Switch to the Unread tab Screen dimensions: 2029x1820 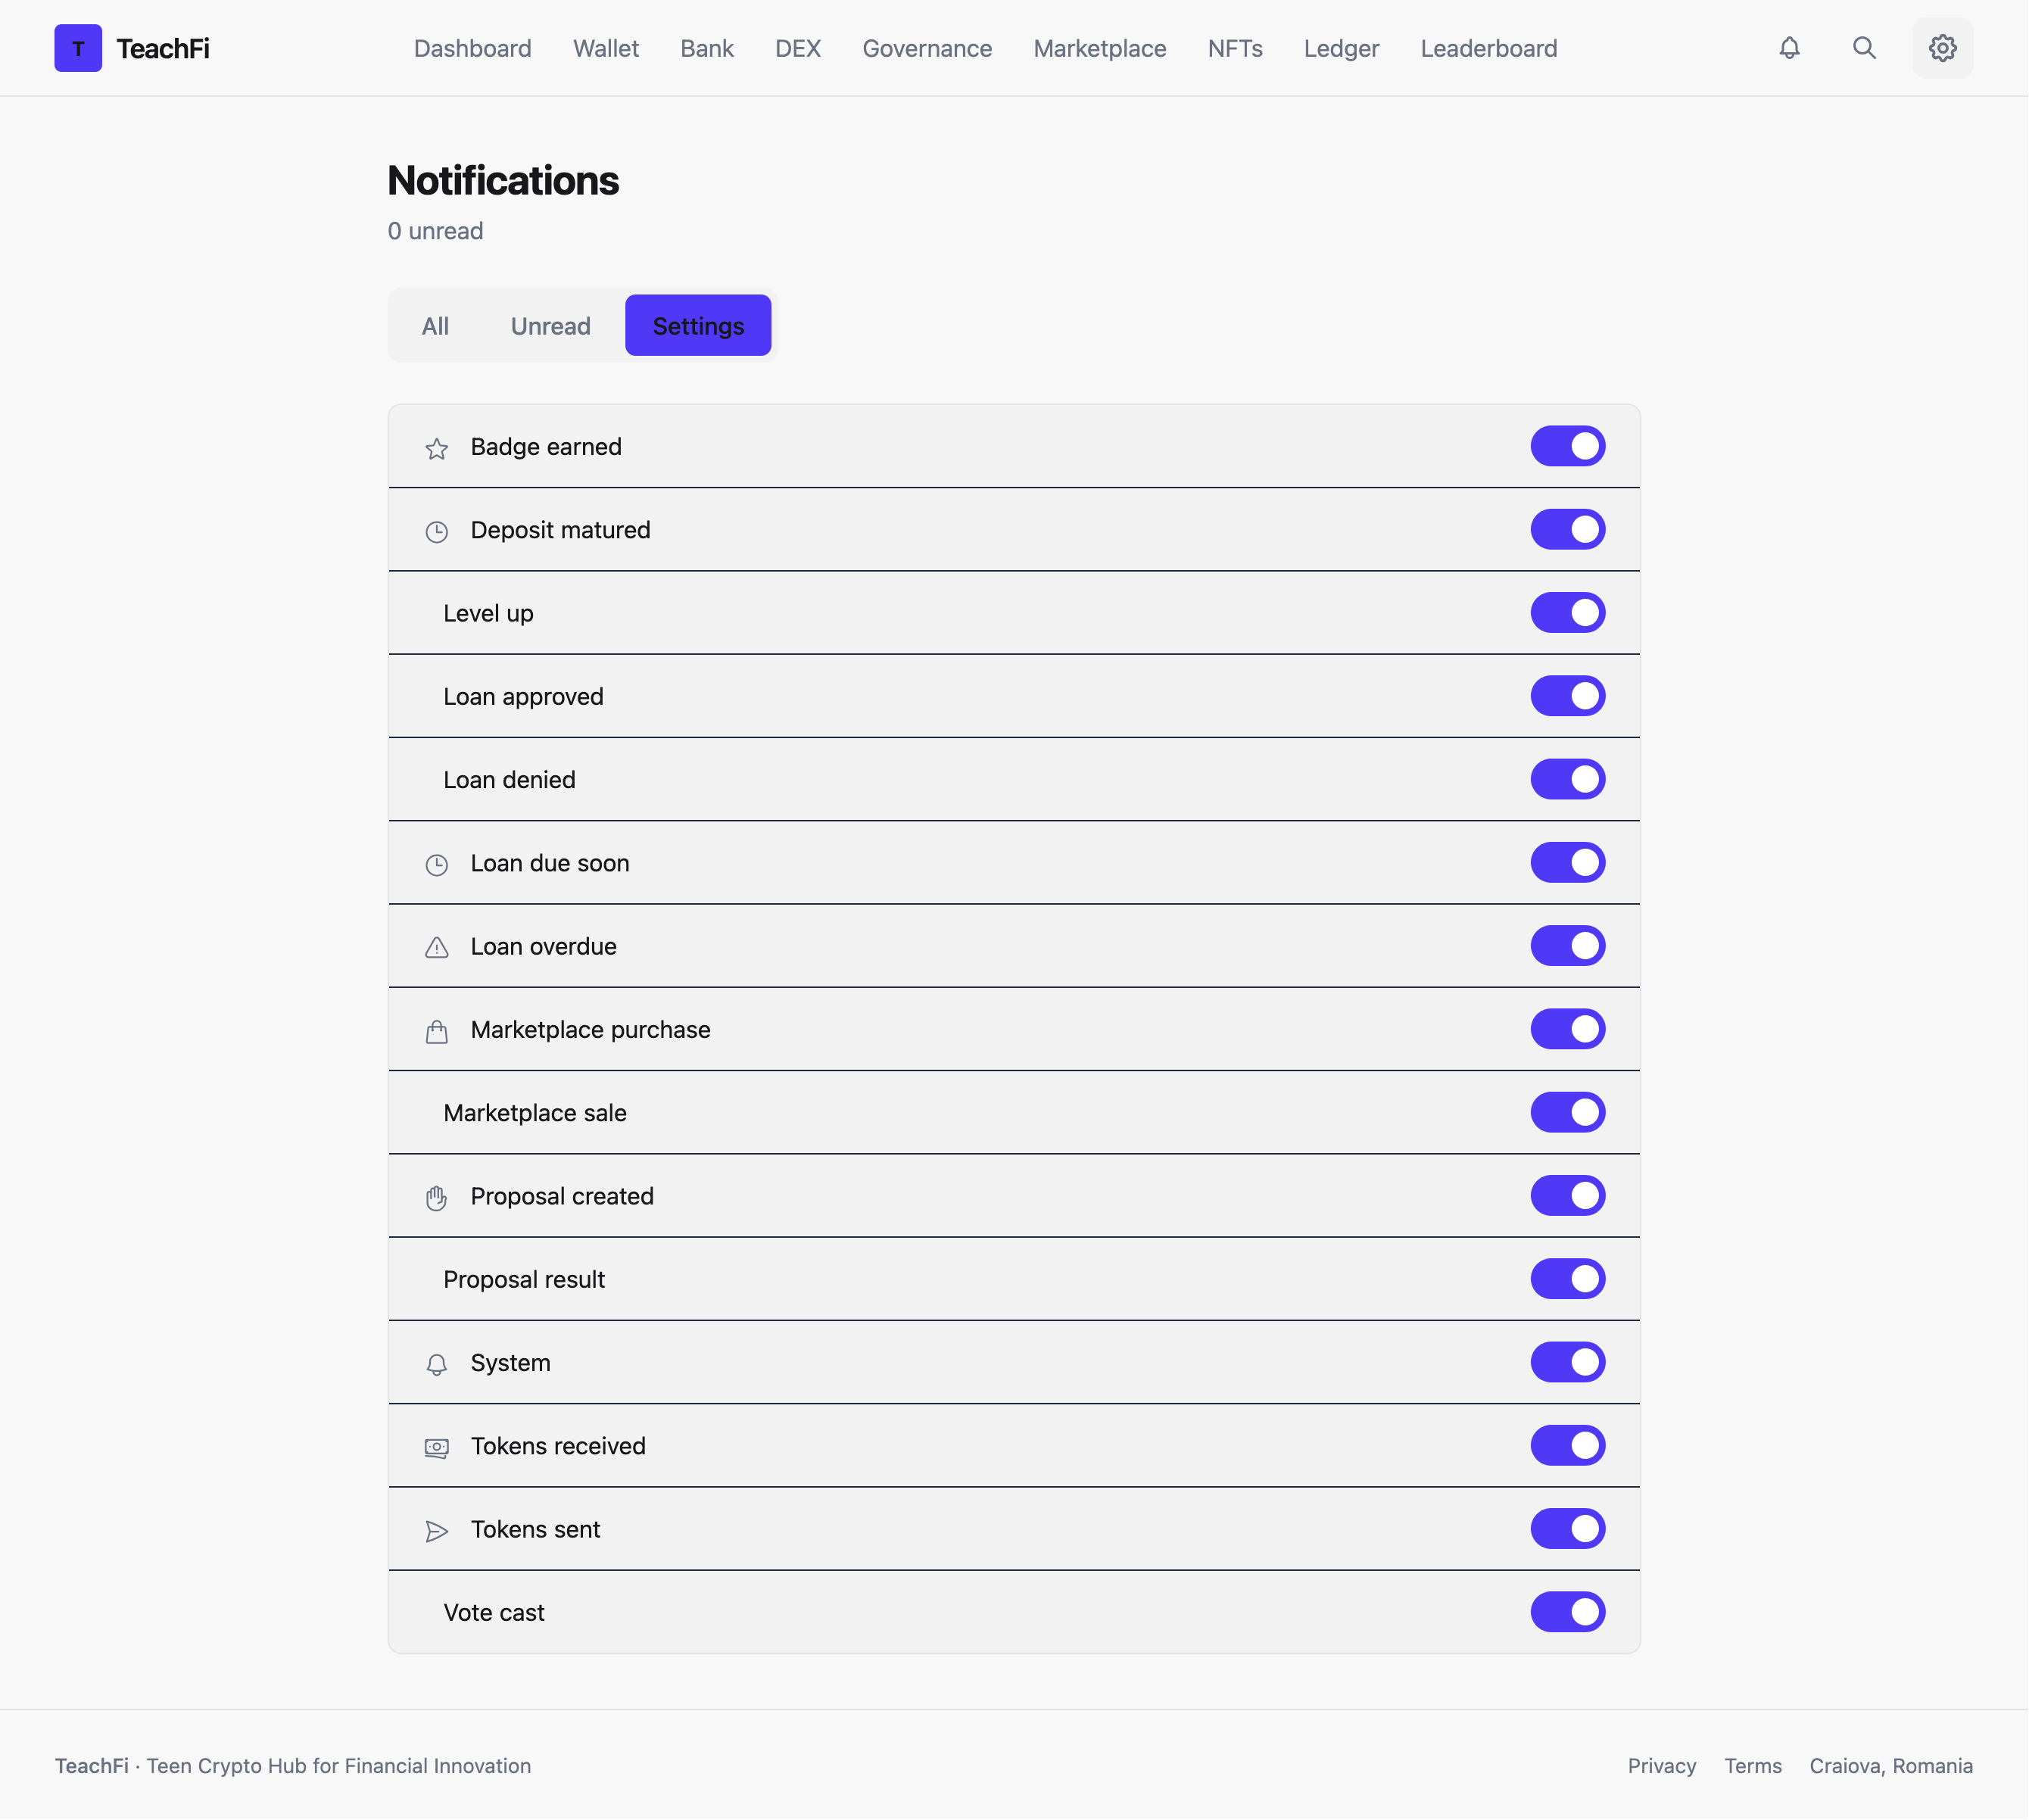[550, 326]
